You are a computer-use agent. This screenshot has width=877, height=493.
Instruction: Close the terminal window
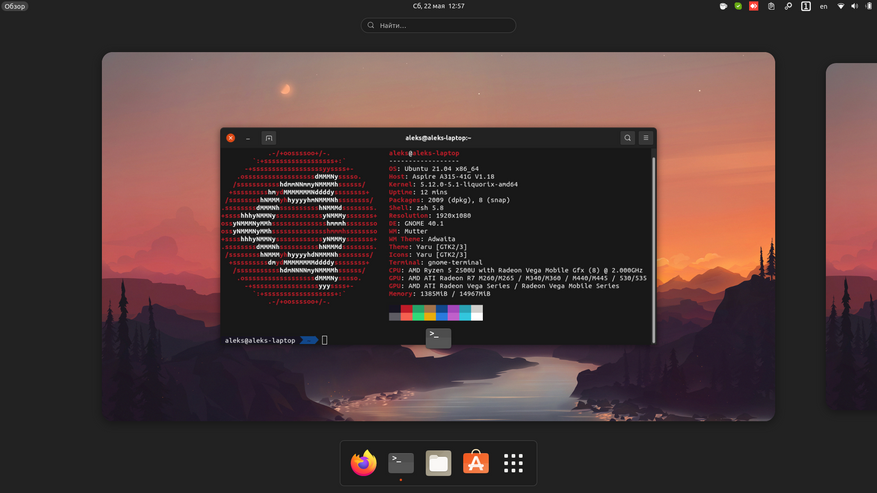click(x=230, y=138)
